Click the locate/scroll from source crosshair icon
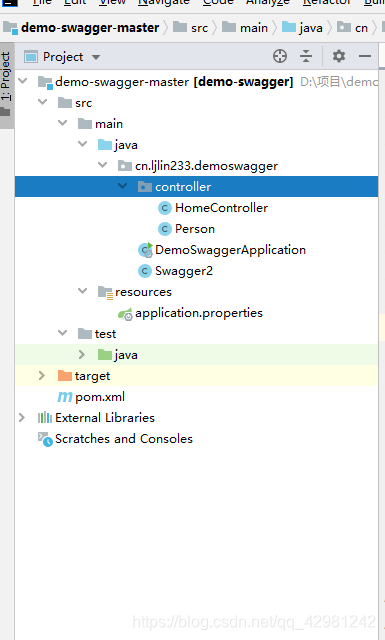Viewport: 385px width, 640px height. [x=280, y=56]
